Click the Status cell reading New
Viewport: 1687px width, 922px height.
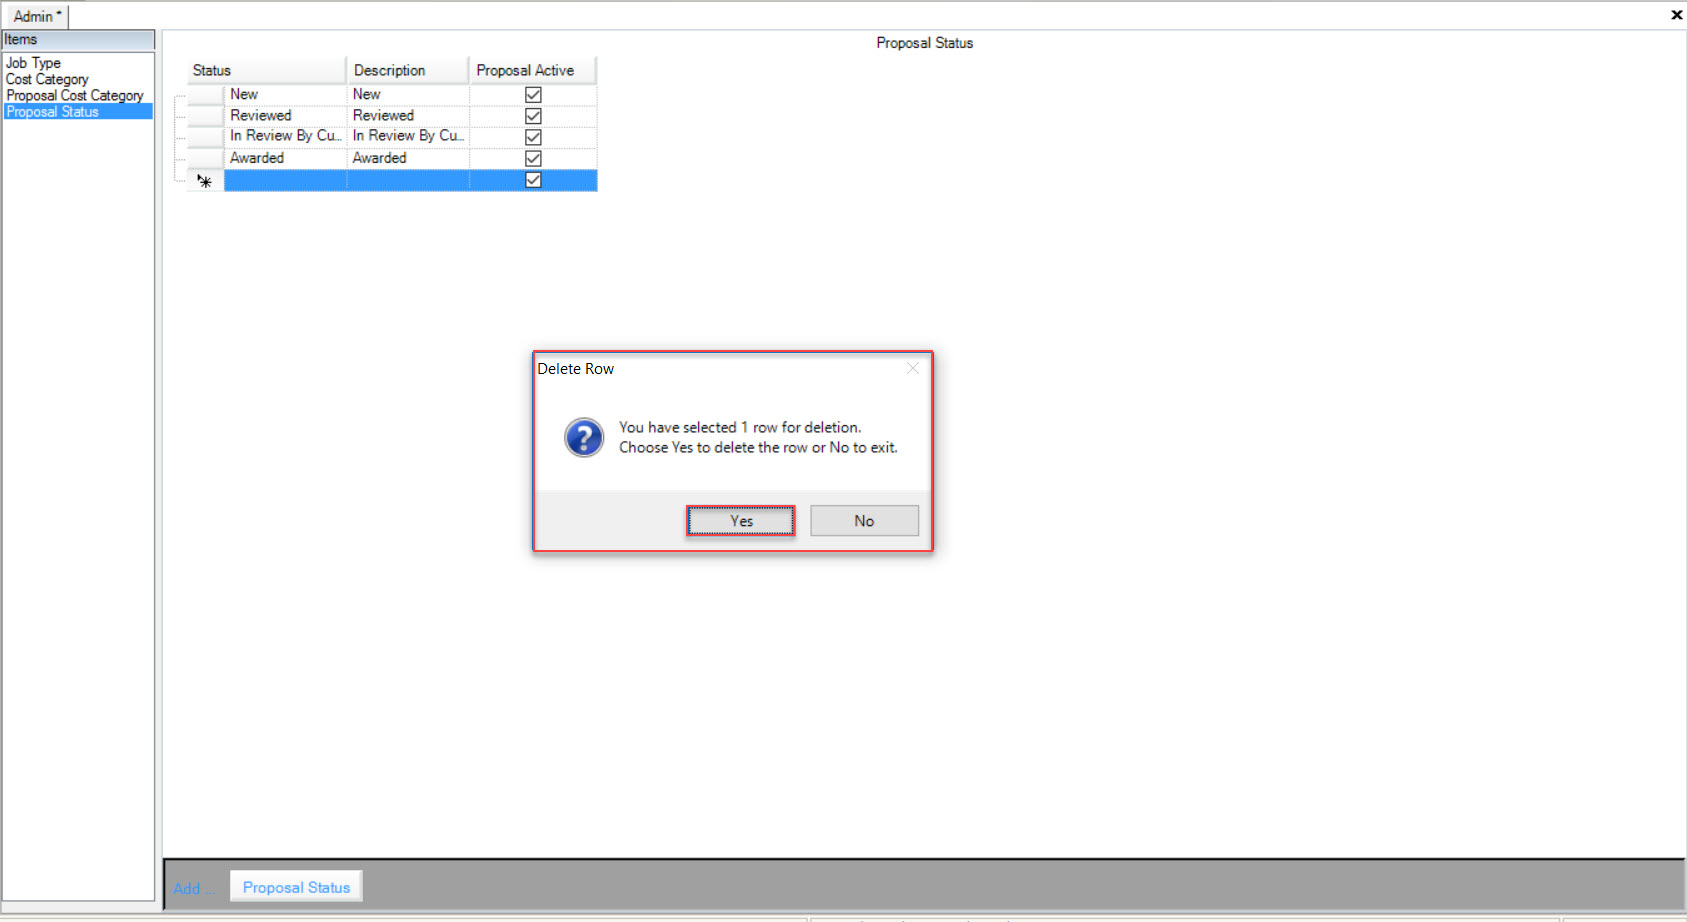pos(285,95)
